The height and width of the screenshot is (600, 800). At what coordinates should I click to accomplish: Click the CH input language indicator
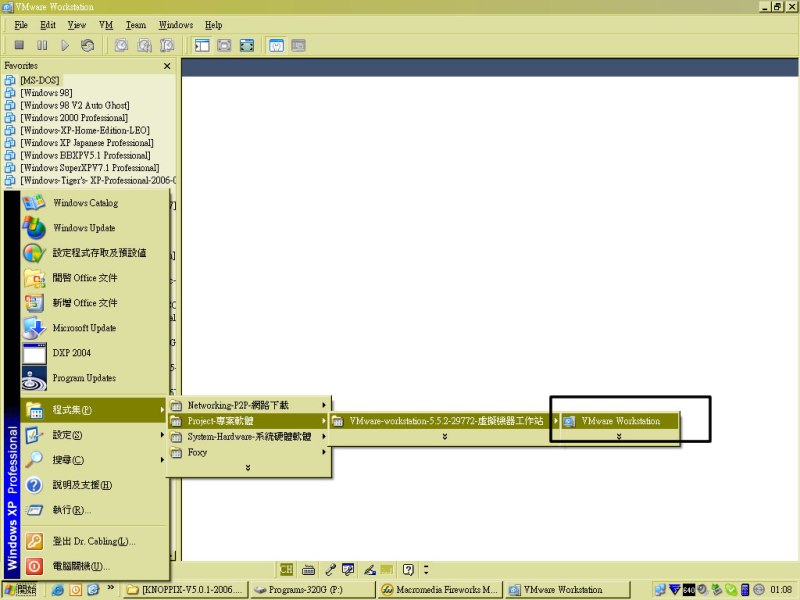tap(286, 569)
